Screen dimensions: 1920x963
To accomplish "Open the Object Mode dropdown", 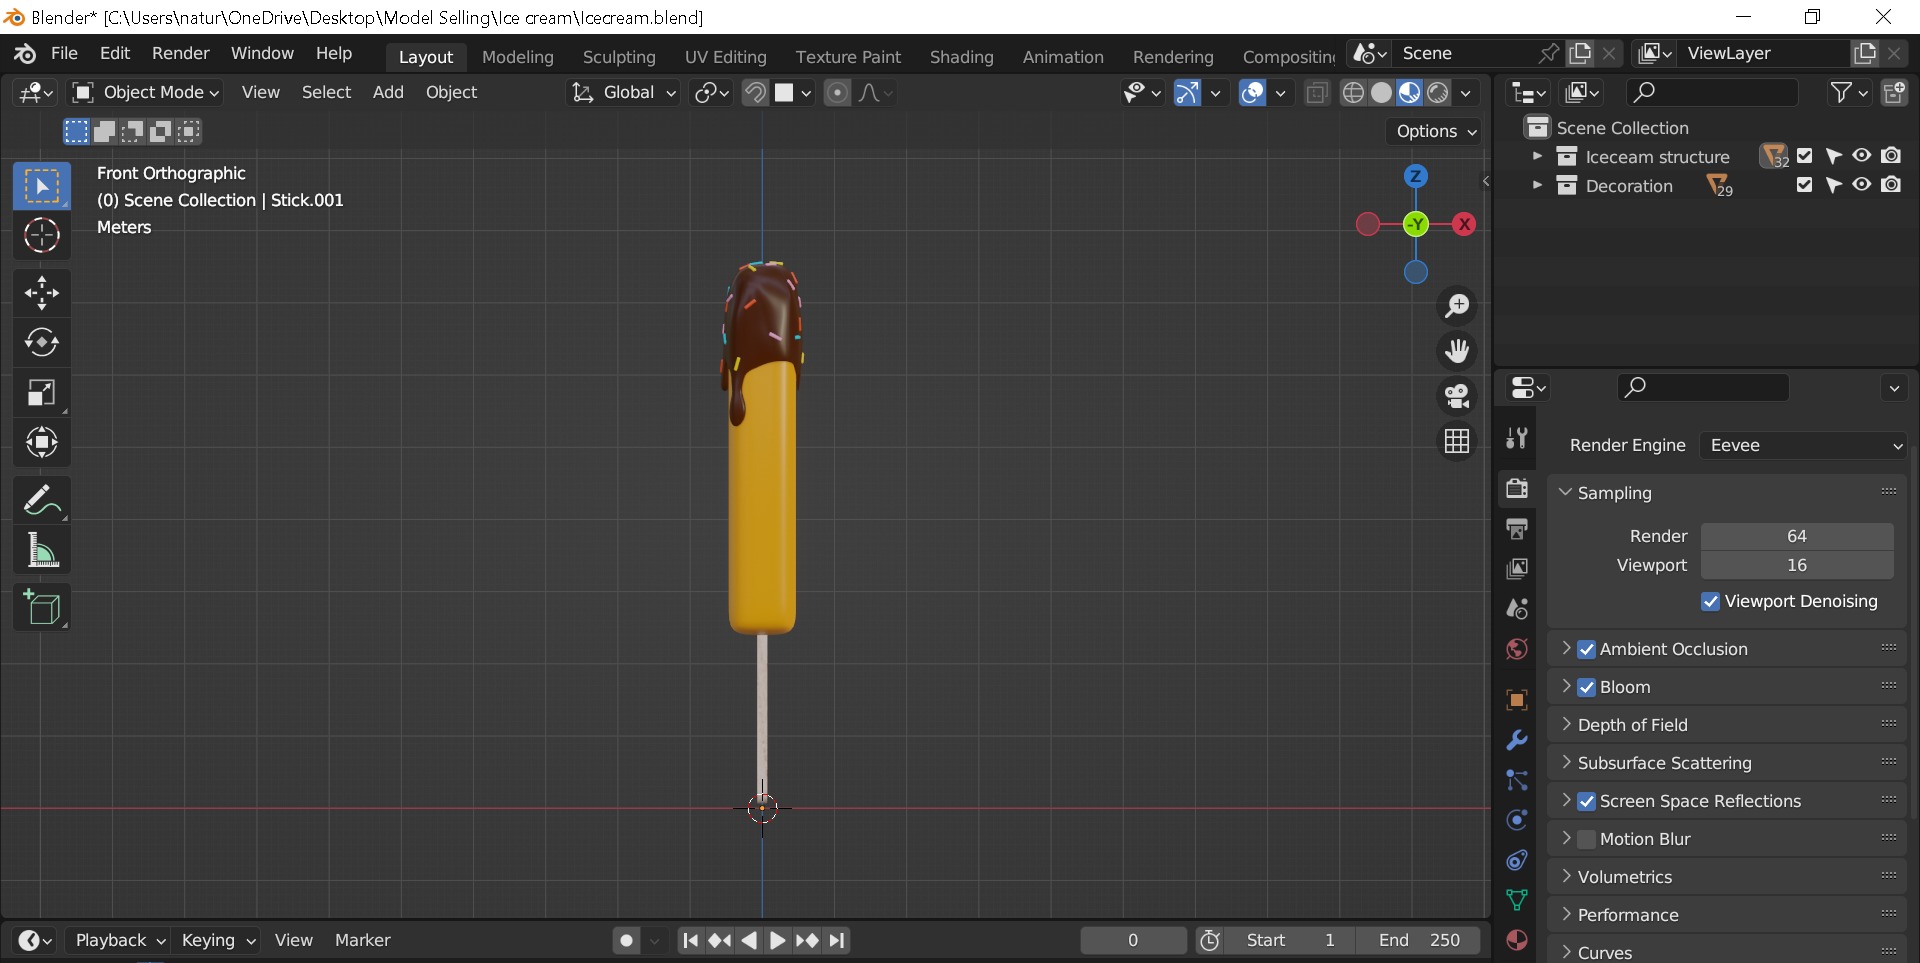I will click(x=146, y=92).
